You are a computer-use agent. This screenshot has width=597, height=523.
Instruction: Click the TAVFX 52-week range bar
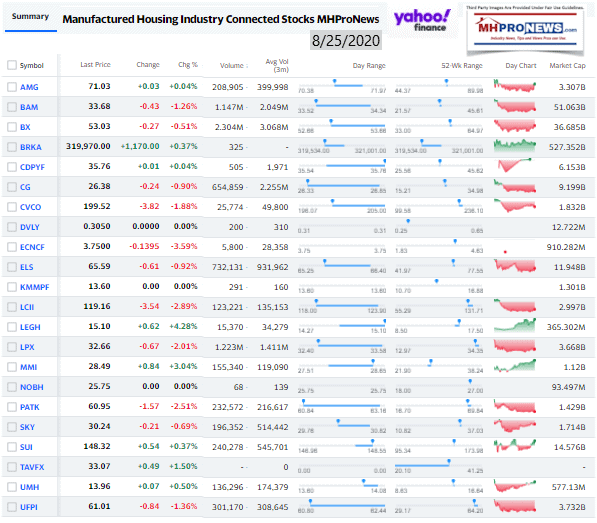pos(439,465)
